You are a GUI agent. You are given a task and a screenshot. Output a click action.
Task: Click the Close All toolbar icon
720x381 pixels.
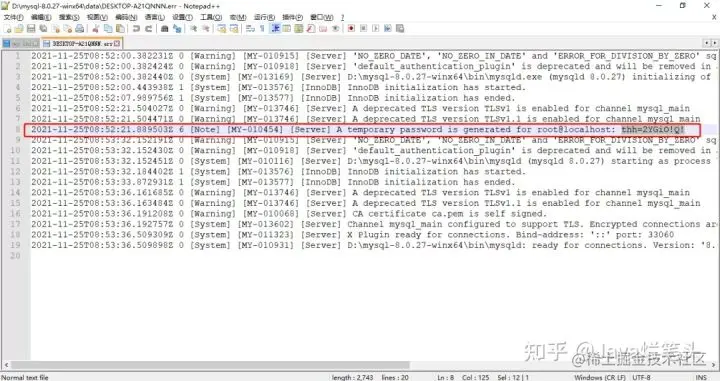point(68,28)
